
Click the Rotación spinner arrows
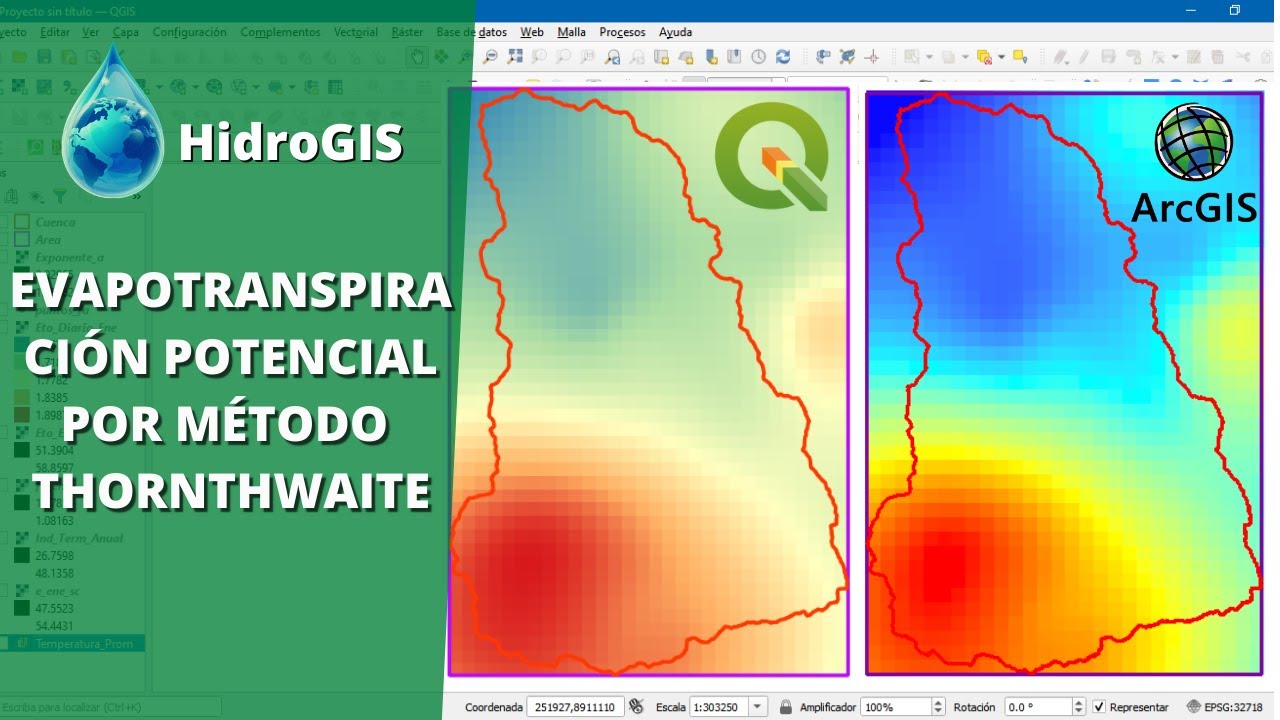point(1079,707)
